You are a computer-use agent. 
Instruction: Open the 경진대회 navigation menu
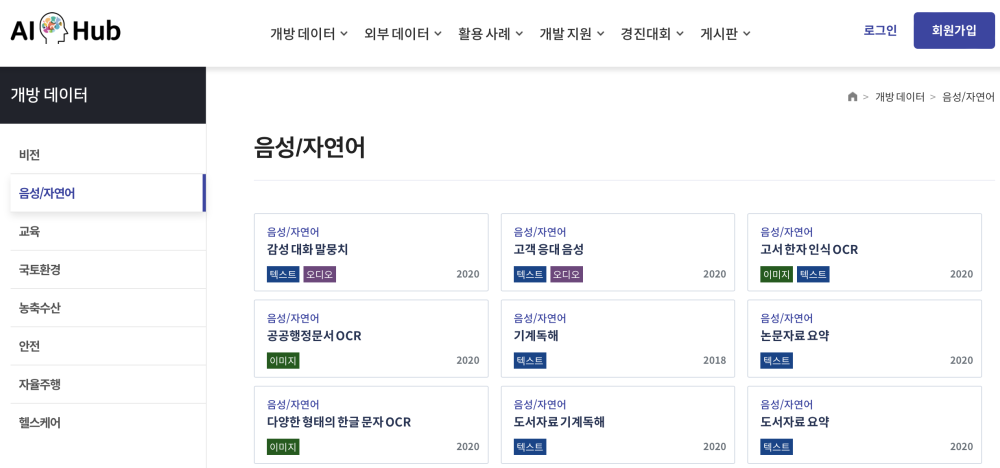tap(651, 33)
